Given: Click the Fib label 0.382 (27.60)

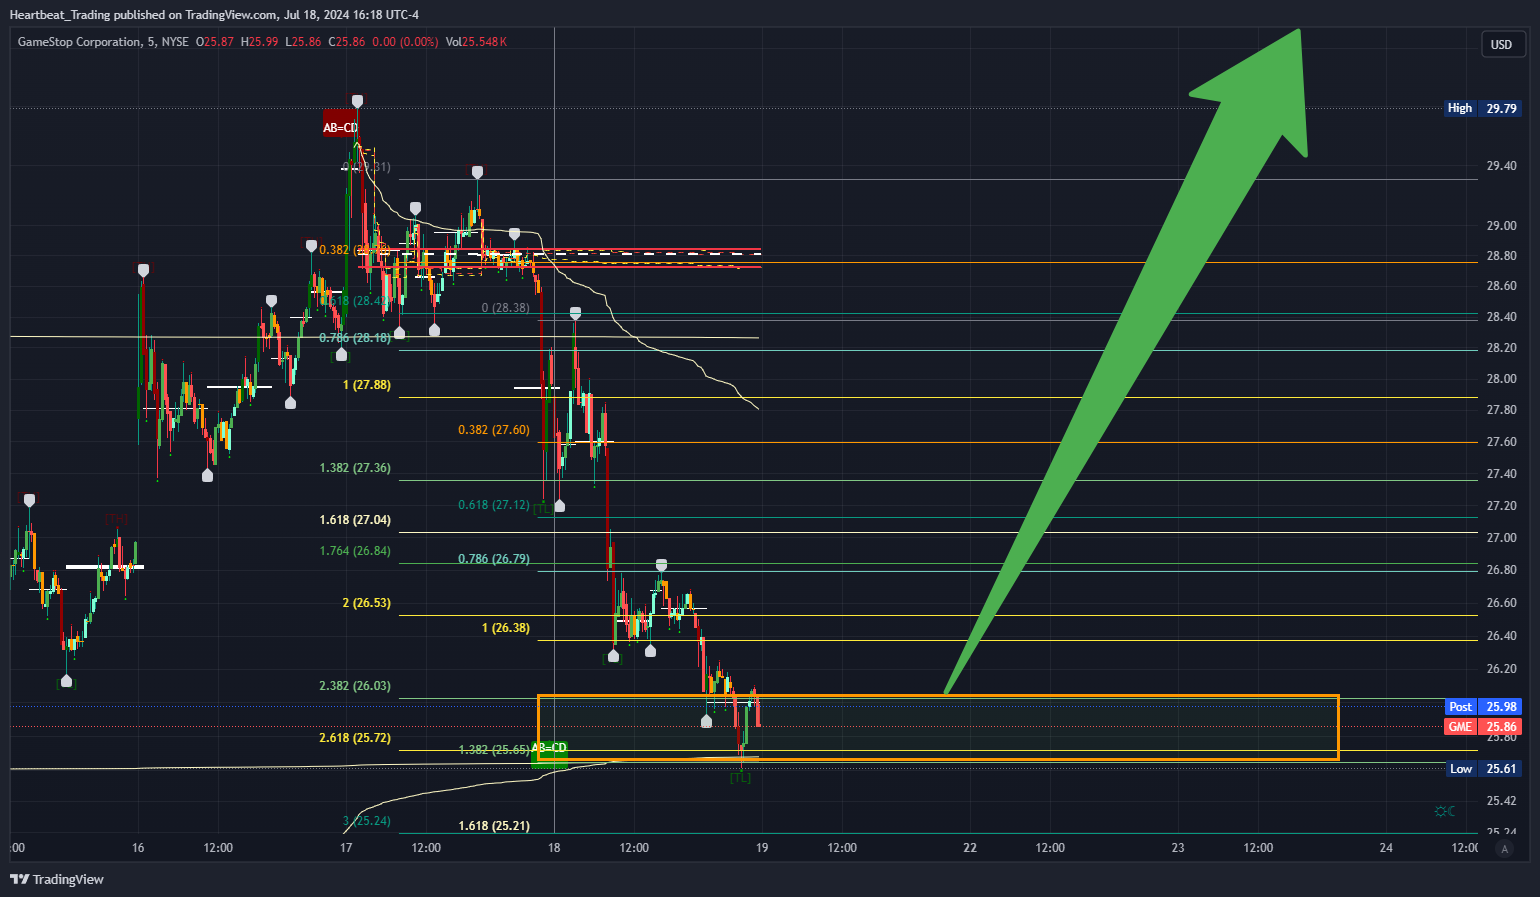Looking at the screenshot, I should [494, 430].
